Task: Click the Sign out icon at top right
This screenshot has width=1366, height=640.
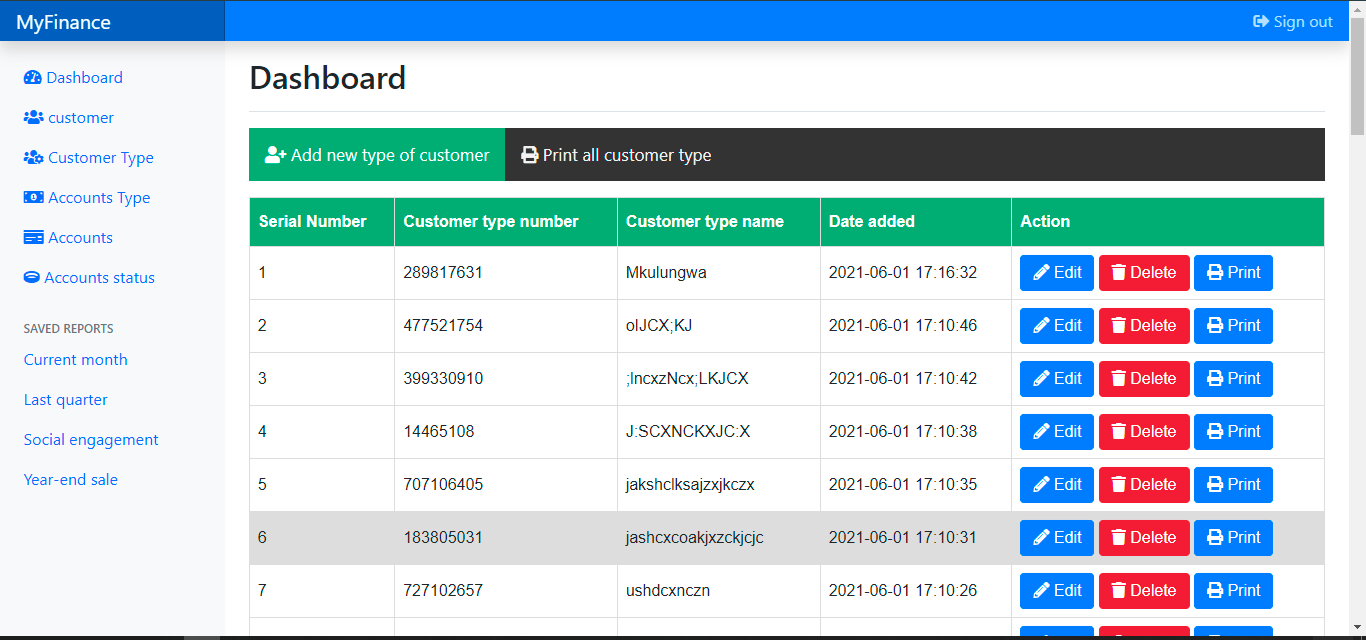Action: tap(1260, 21)
